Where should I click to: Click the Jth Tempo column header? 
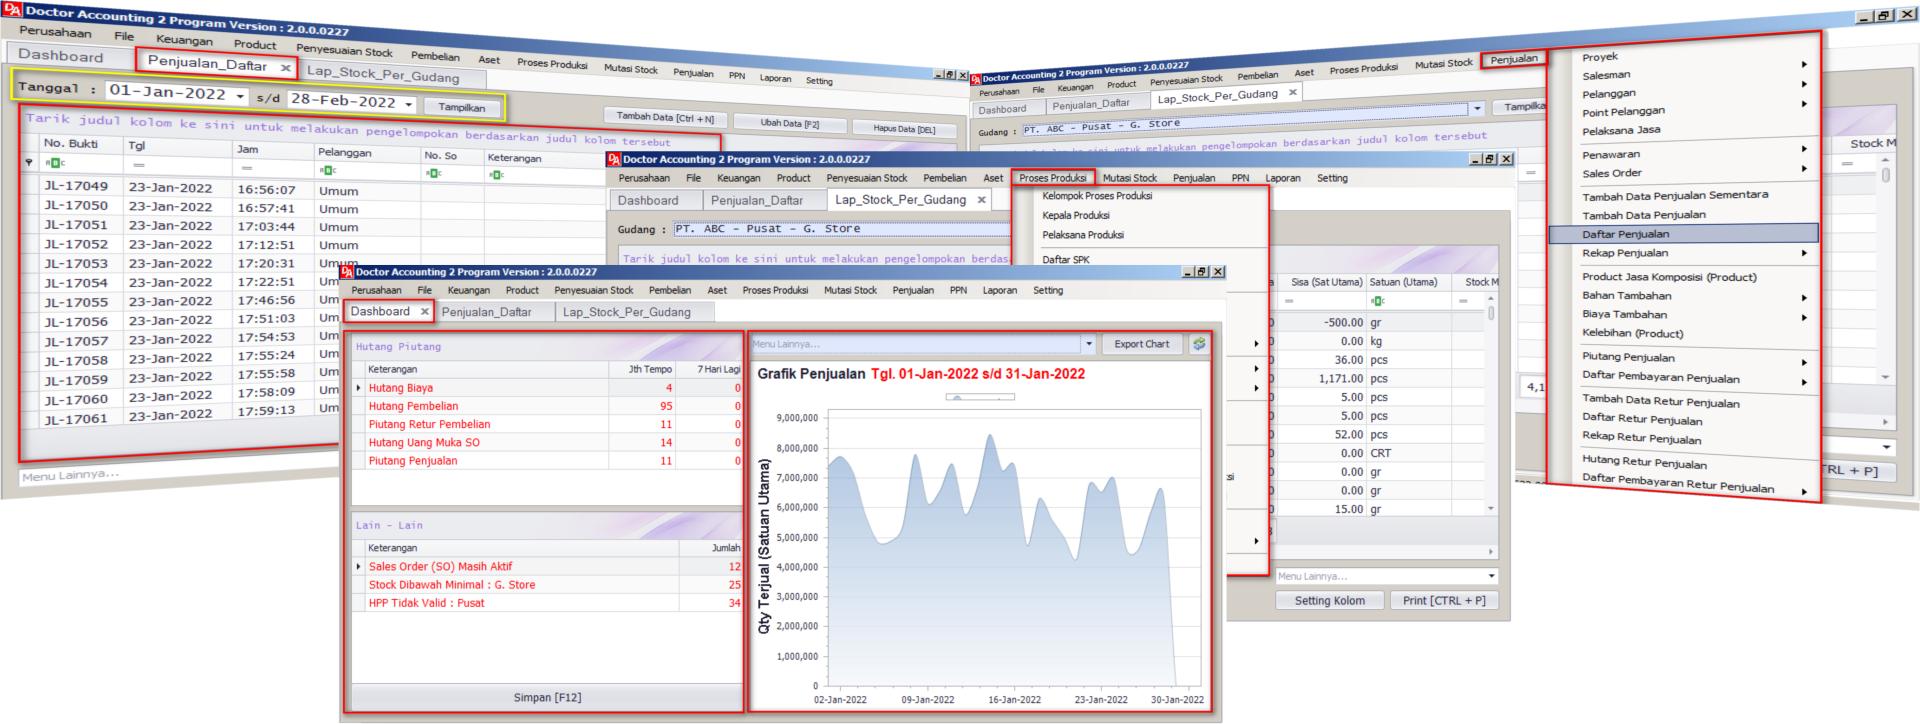click(642, 369)
